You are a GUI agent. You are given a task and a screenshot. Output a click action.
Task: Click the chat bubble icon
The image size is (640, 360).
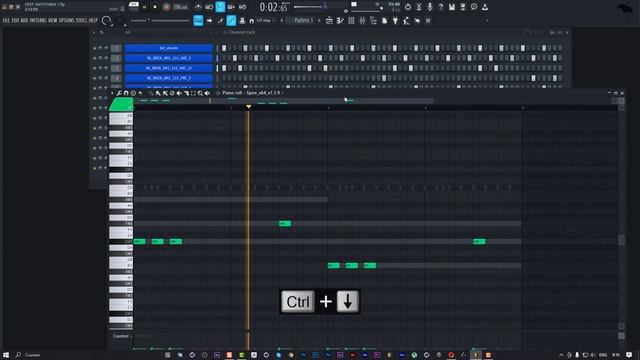[x=474, y=7]
